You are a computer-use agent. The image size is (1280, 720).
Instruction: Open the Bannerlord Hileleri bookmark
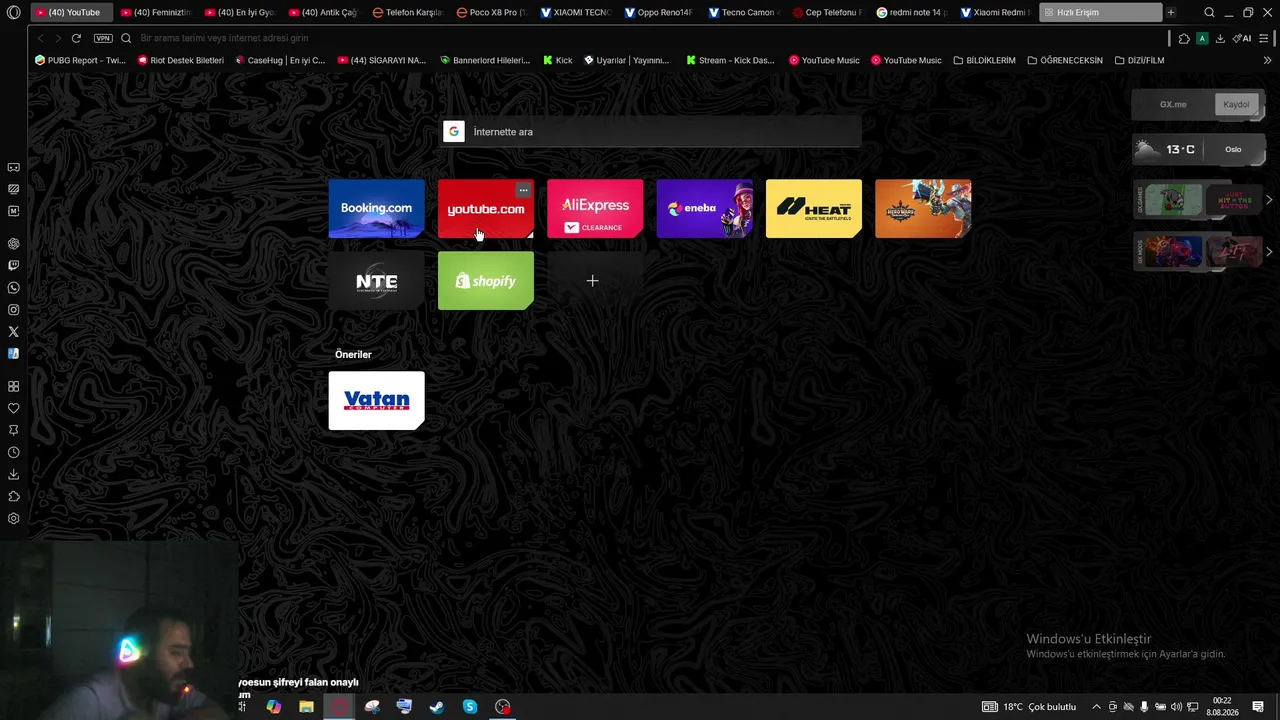pyautogui.click(x=485, y=60)
